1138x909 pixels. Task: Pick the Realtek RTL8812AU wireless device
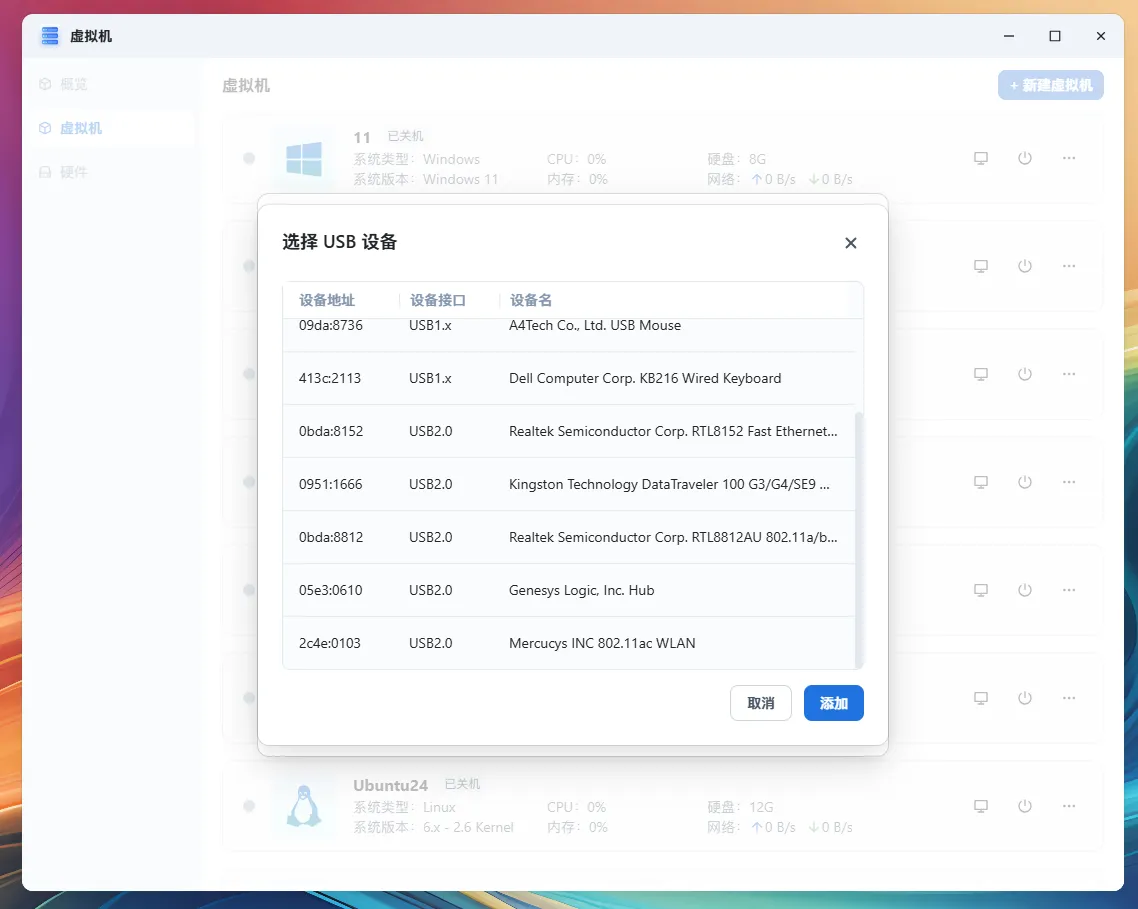pyautogui.click(x=570, y=537)
